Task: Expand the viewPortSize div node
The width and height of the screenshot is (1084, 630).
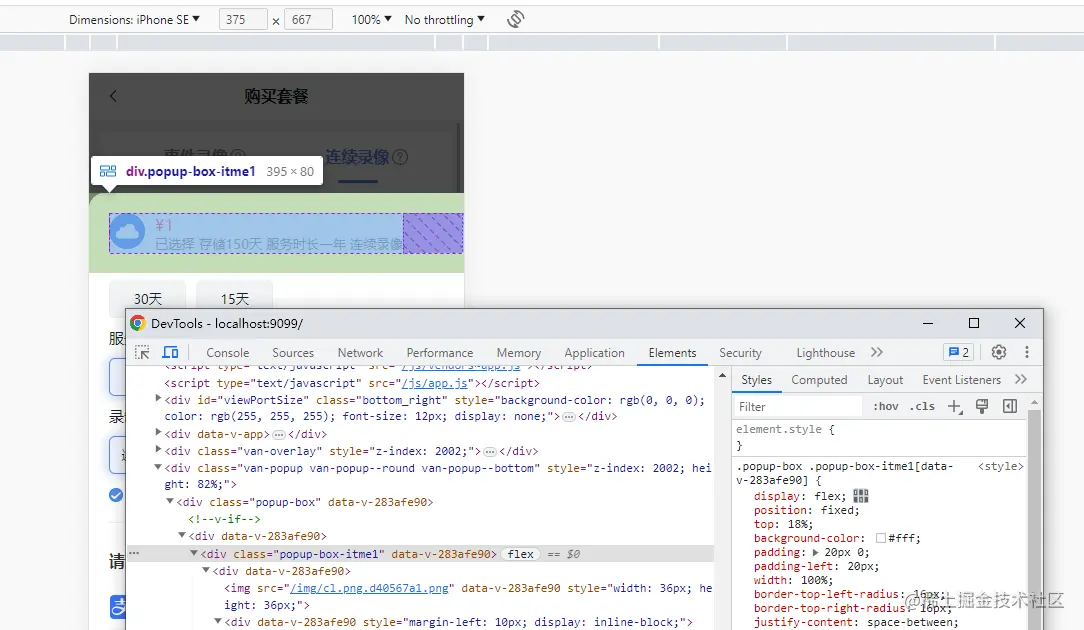Action: click(x=158, y=398)
